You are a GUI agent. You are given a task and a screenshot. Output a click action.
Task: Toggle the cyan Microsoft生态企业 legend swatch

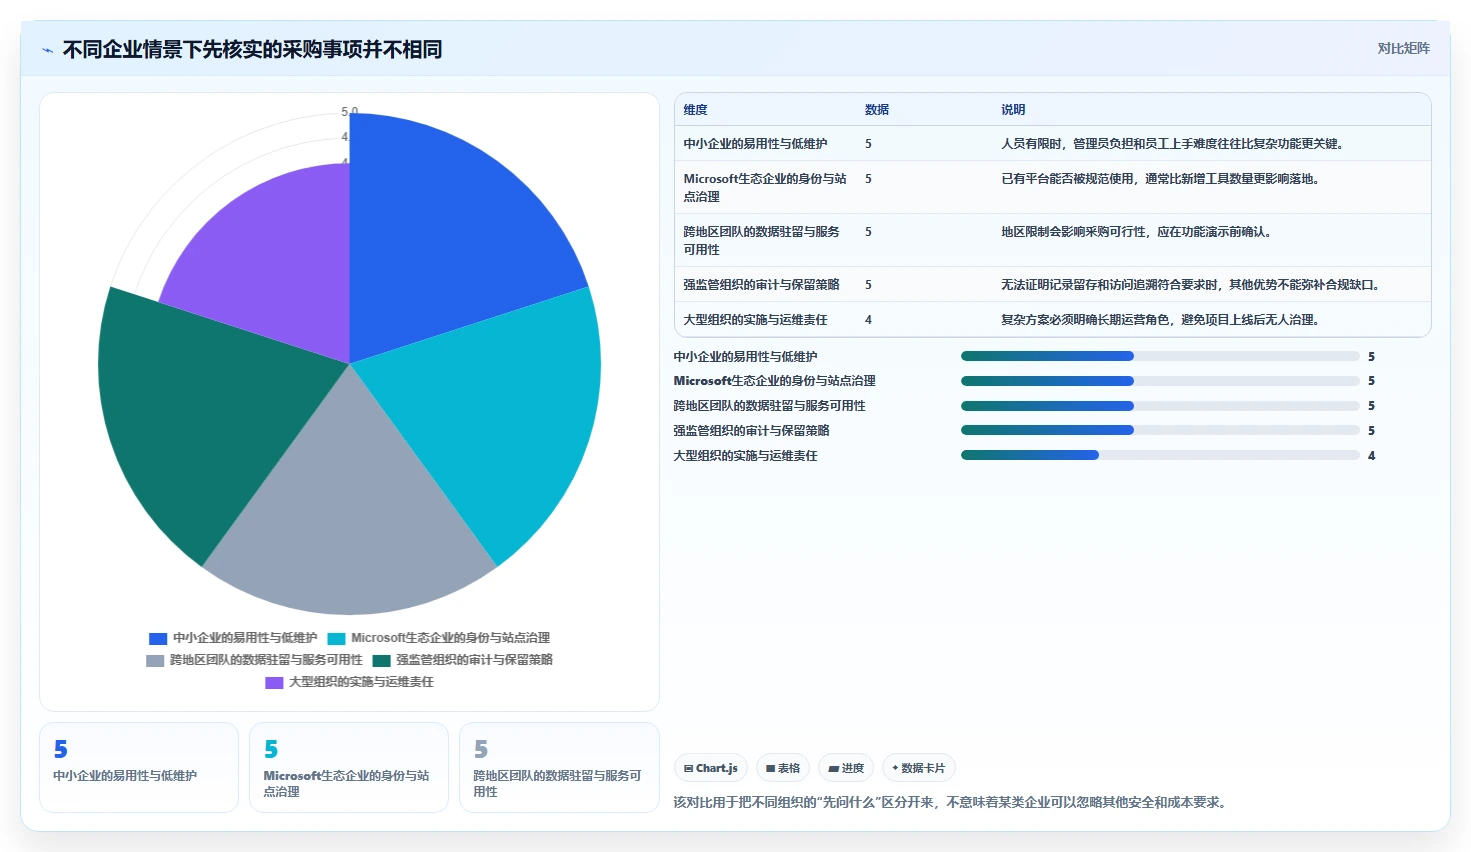(336, 638)
